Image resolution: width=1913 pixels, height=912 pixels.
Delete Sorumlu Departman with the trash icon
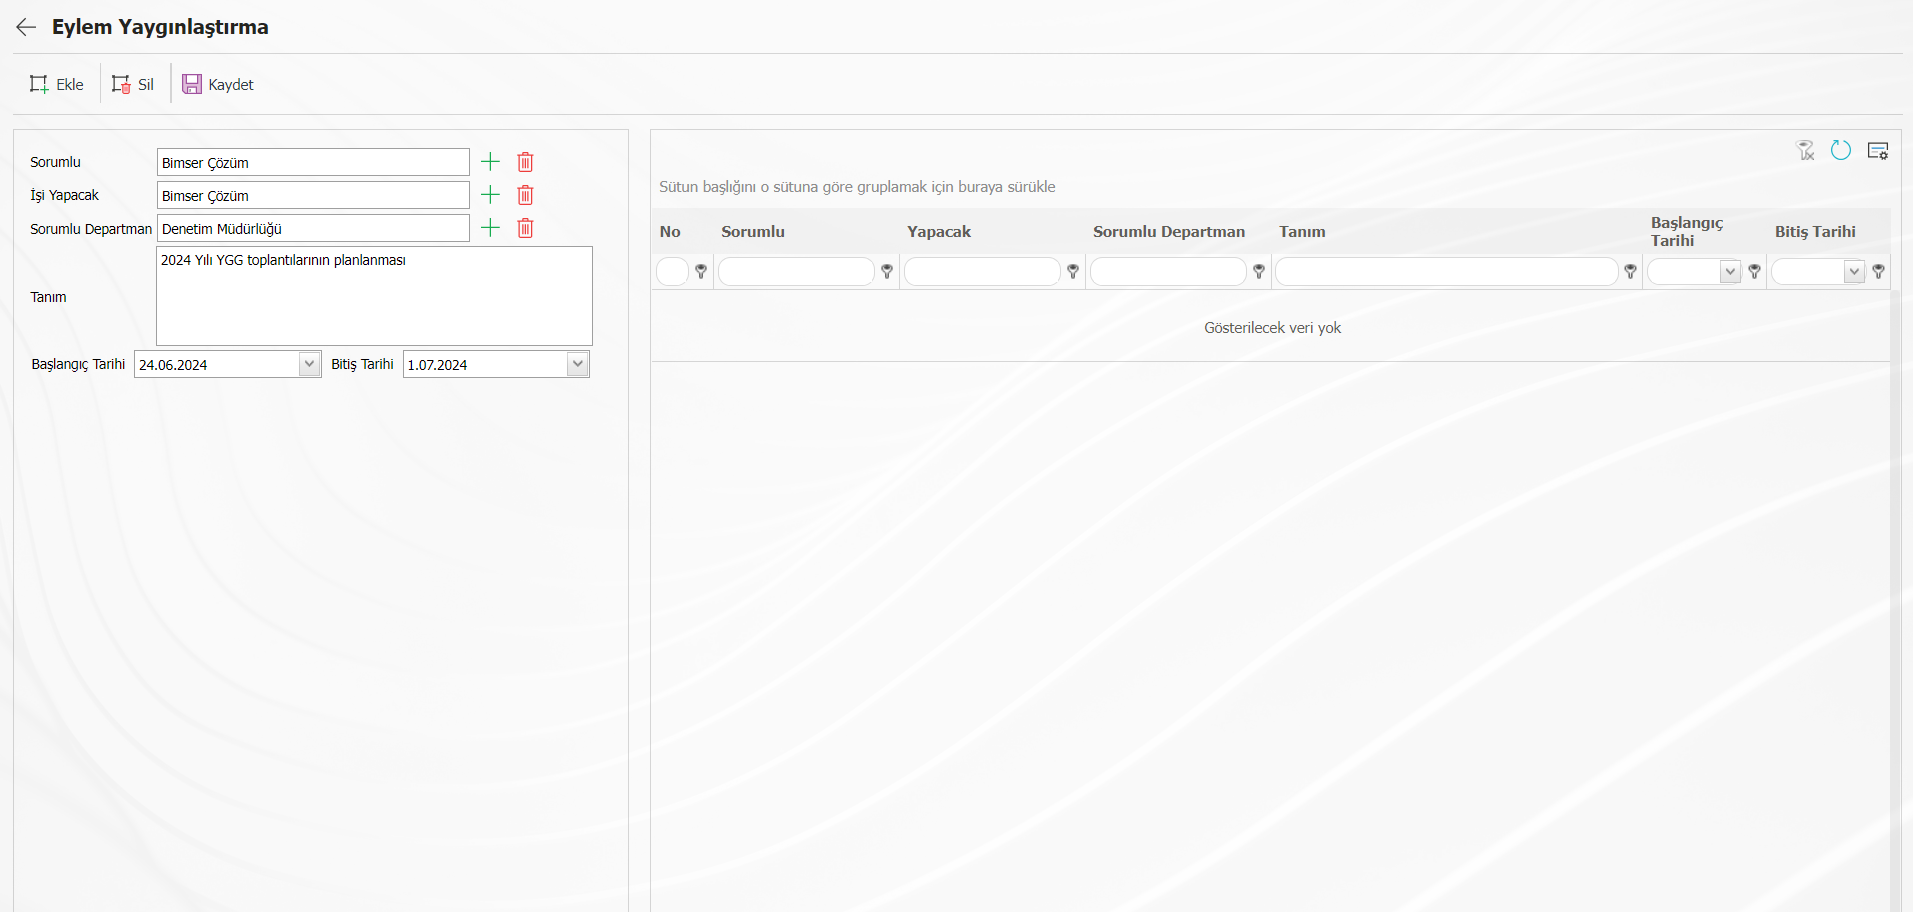click(525, 228)
